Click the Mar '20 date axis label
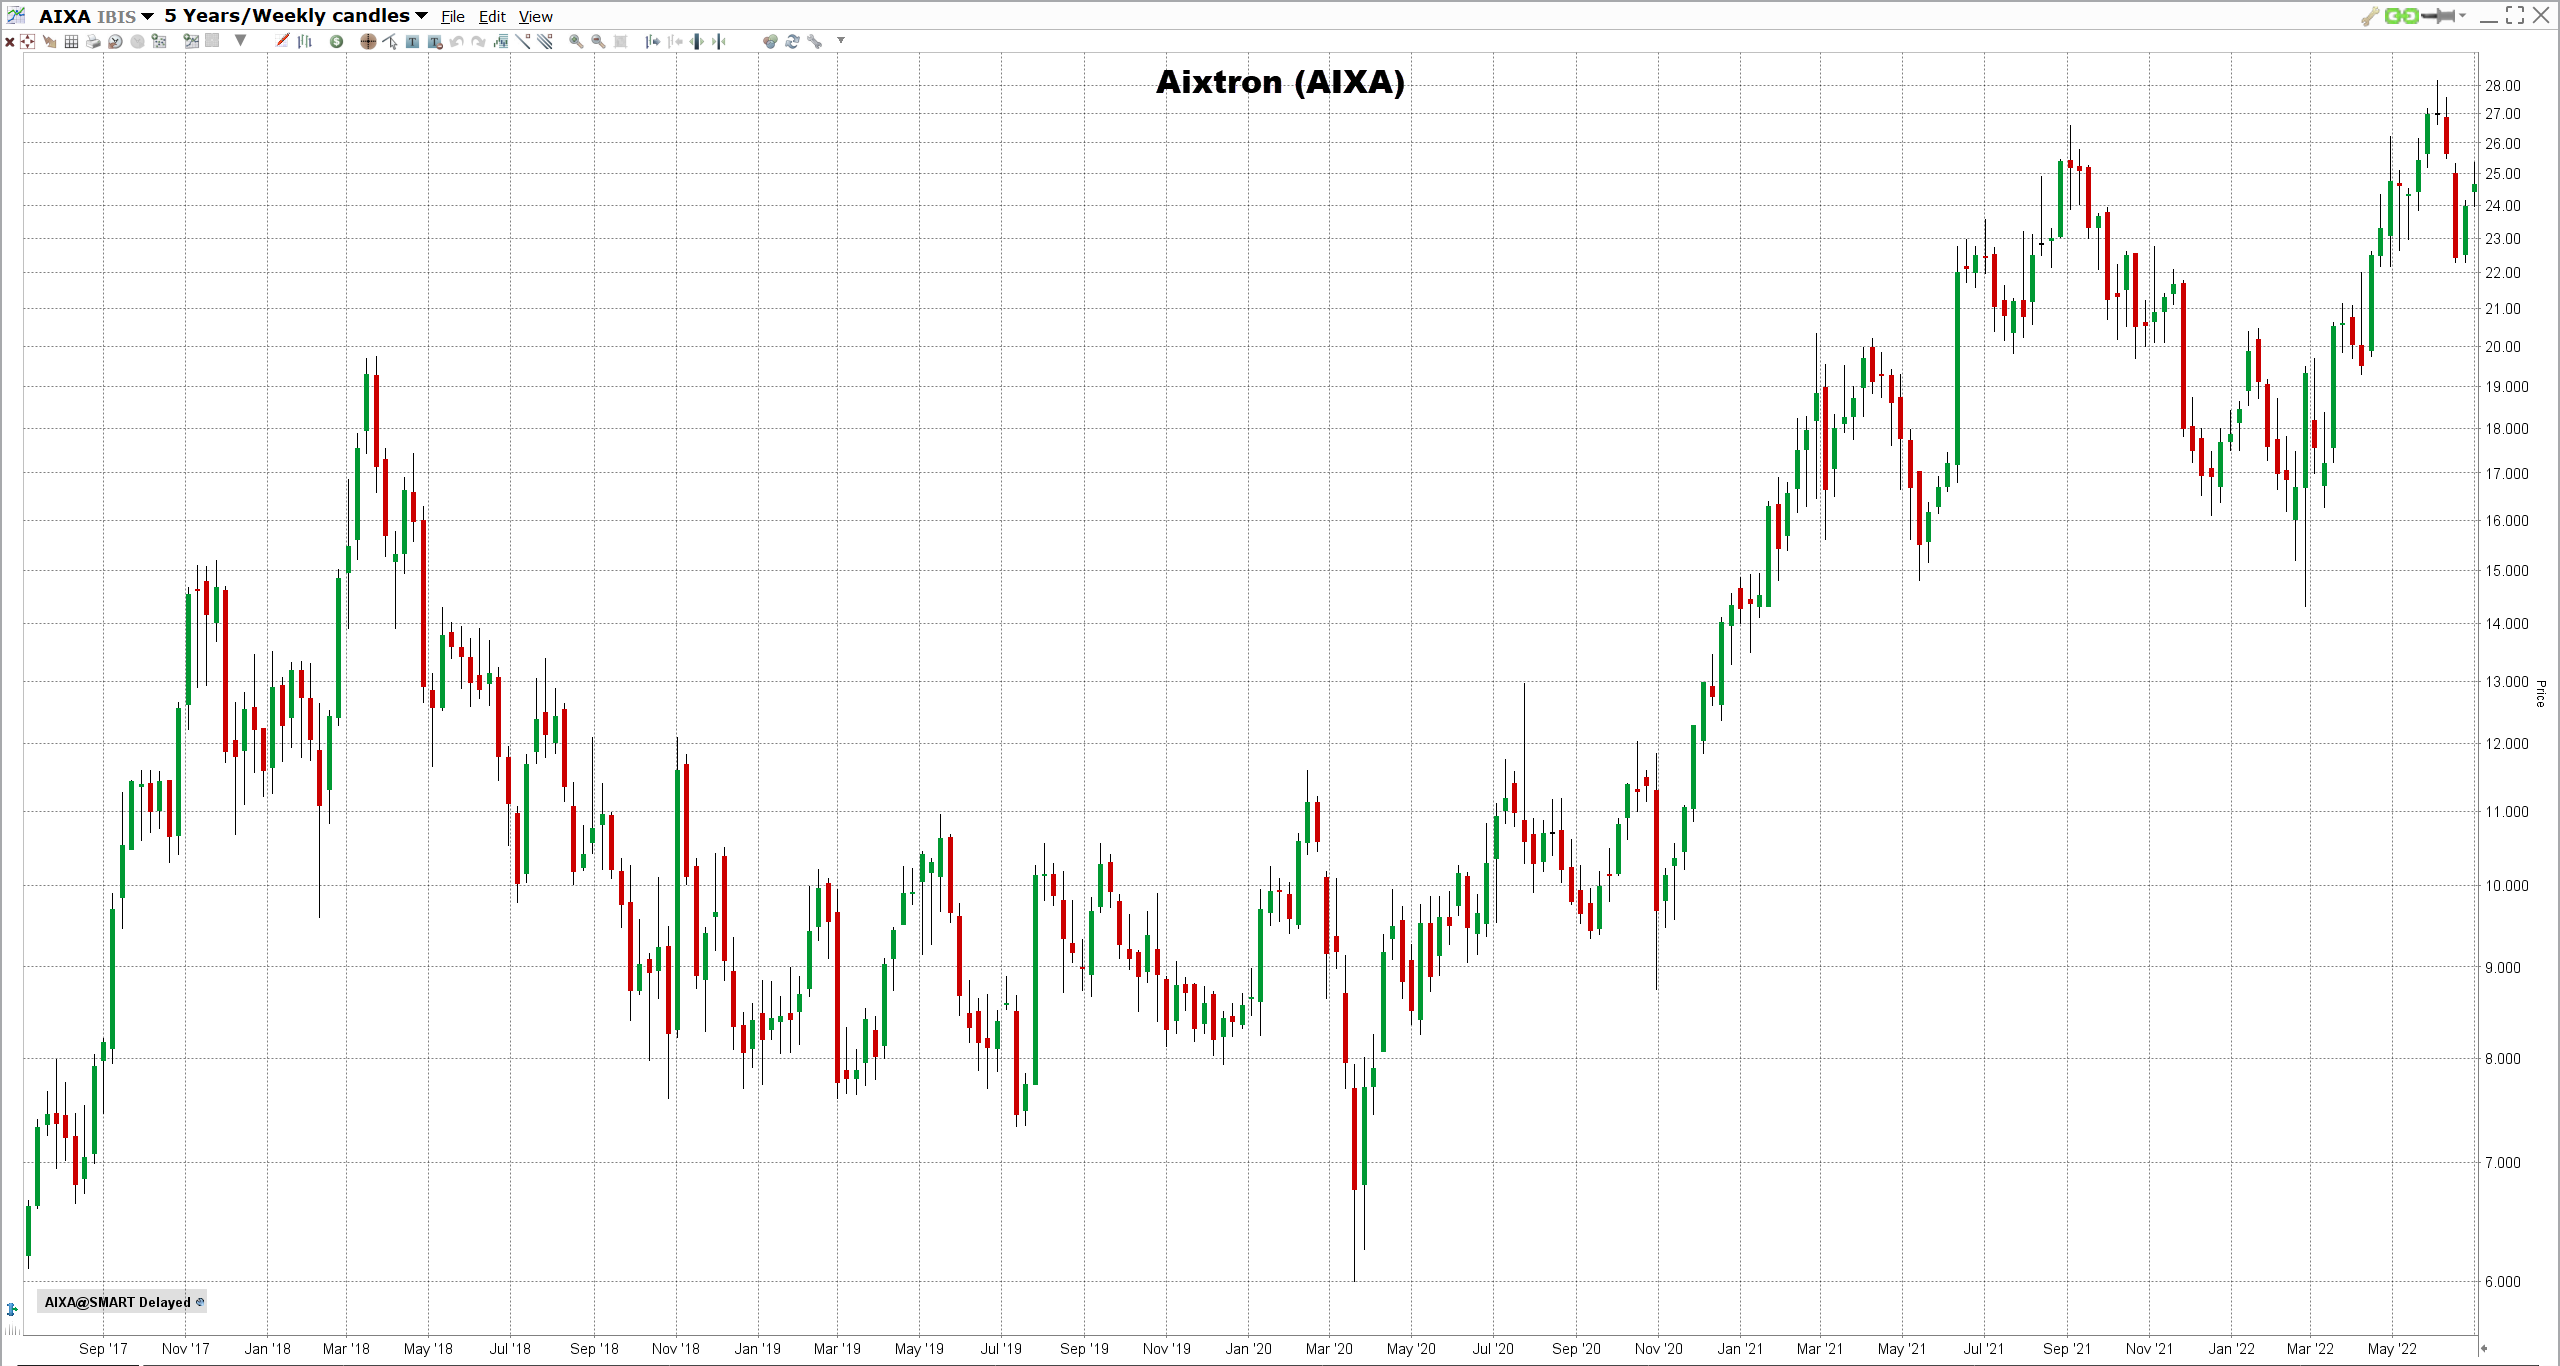The width and height of the screenshot is (2560, 1366). point(1329,1349)
